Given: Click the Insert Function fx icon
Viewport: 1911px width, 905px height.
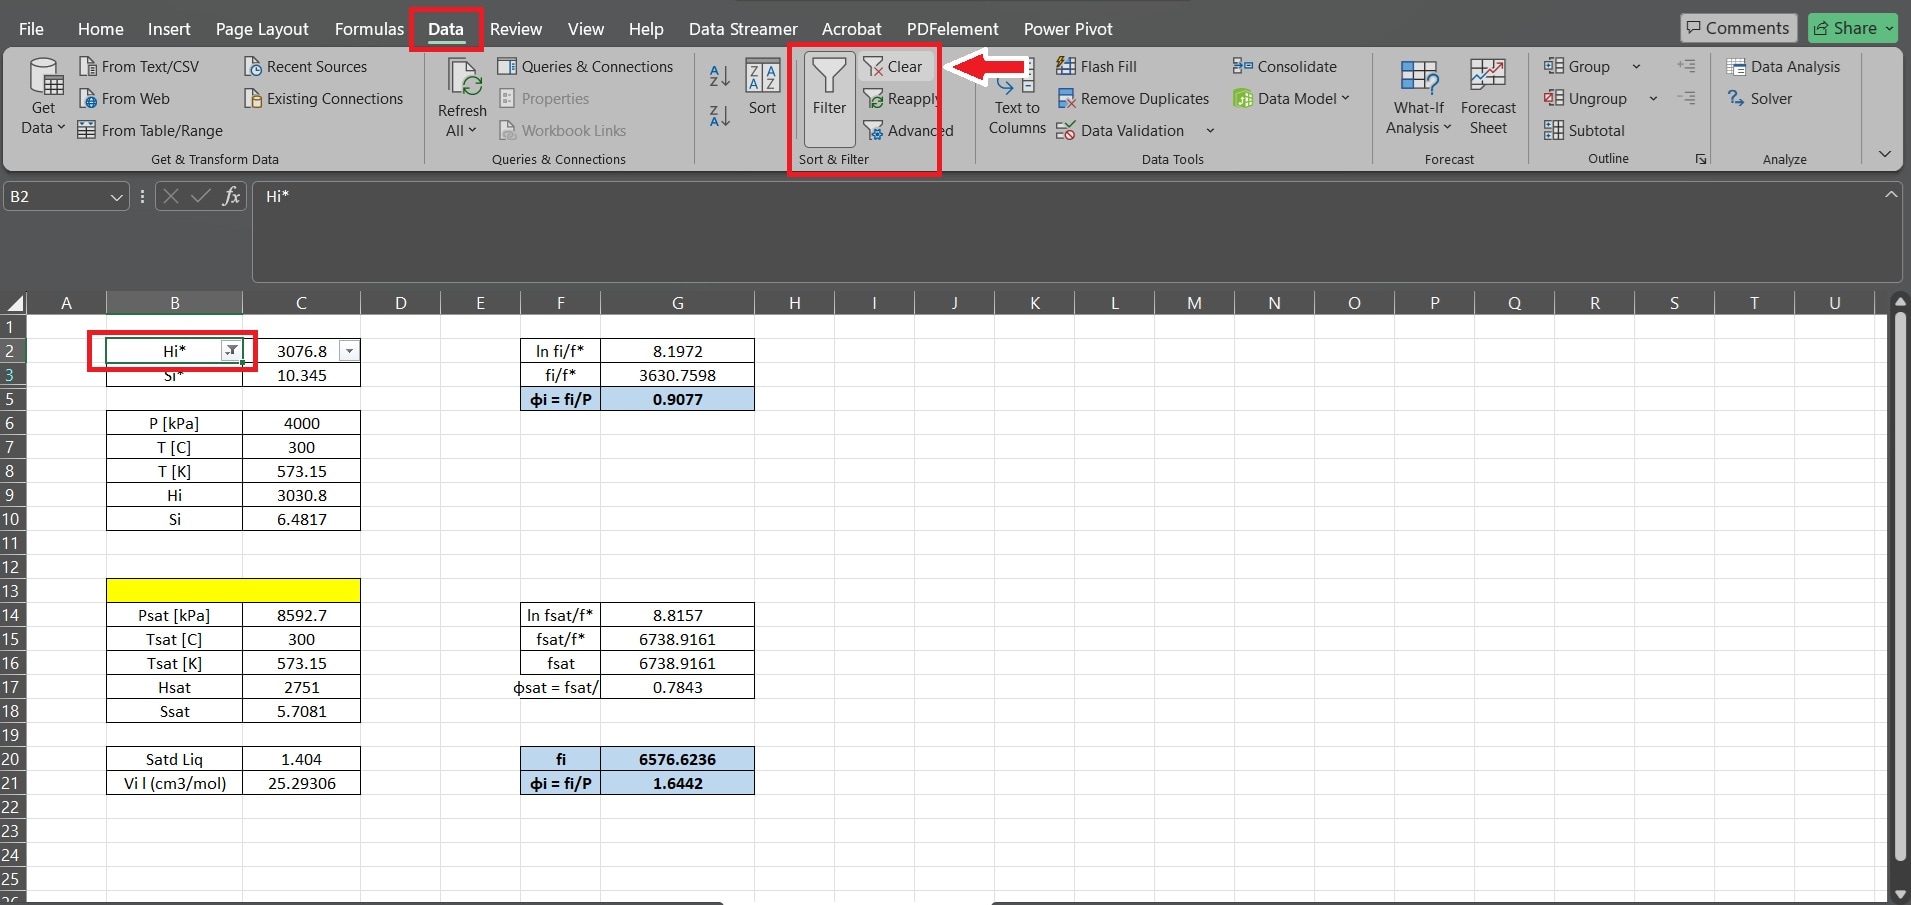Looking at the screenshot, I should coord(231,197).
